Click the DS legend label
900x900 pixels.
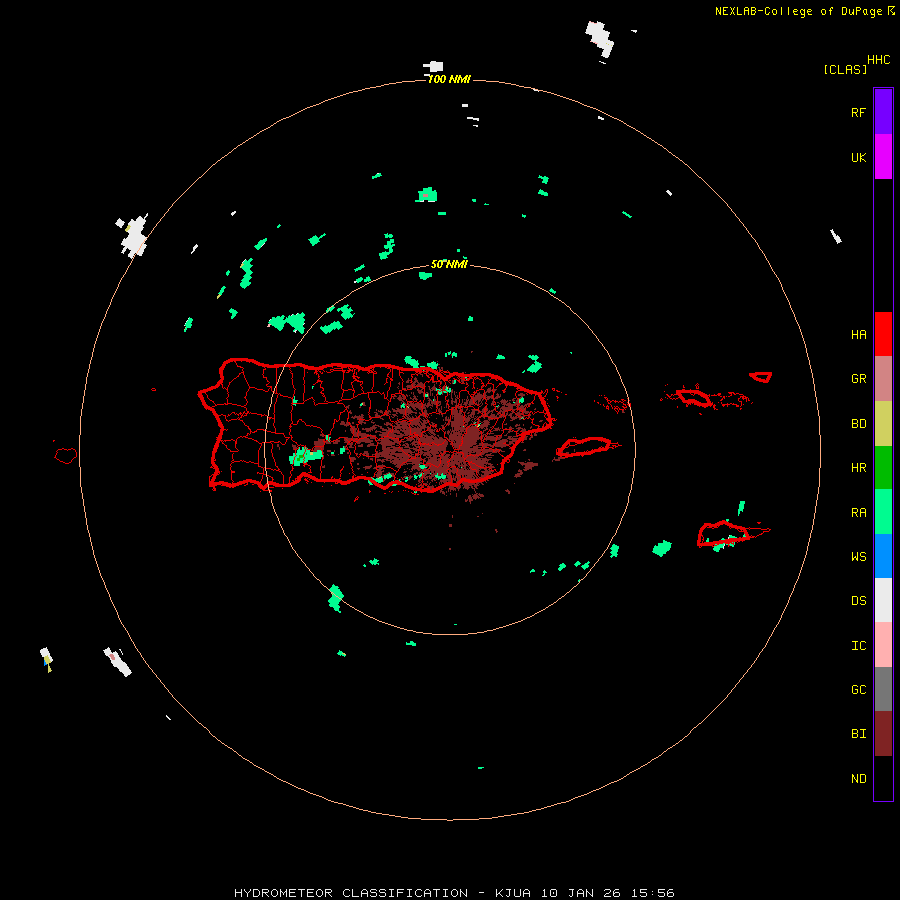(x=858, y=600)
